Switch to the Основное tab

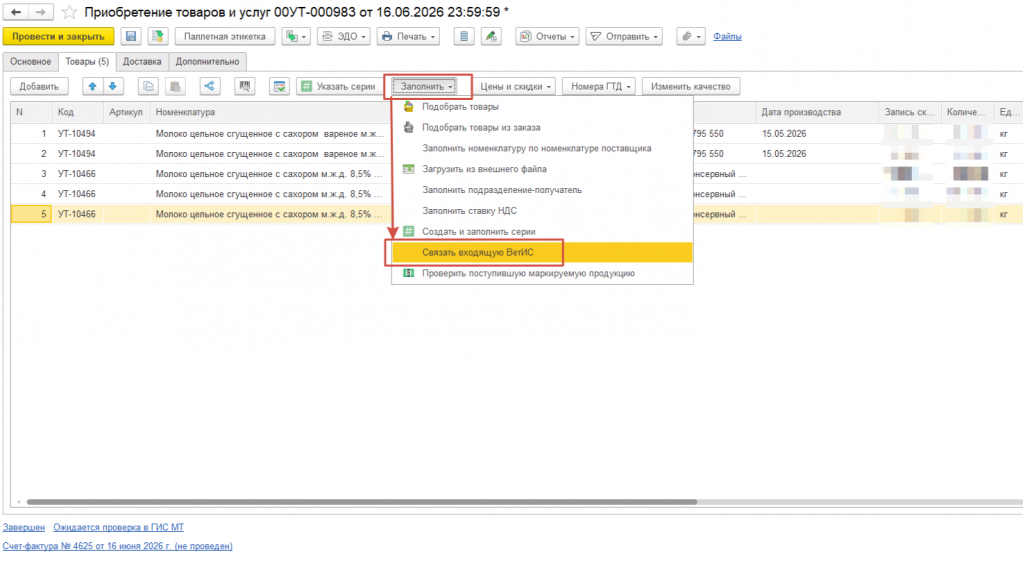30,61
